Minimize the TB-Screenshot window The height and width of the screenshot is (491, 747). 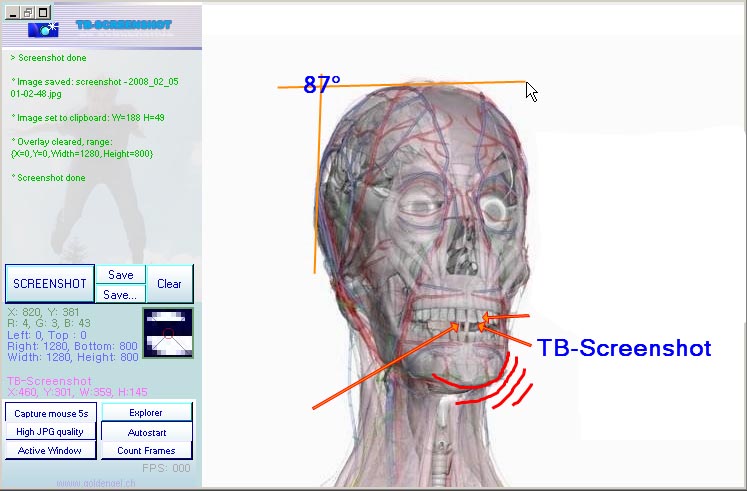pos(13,13)
